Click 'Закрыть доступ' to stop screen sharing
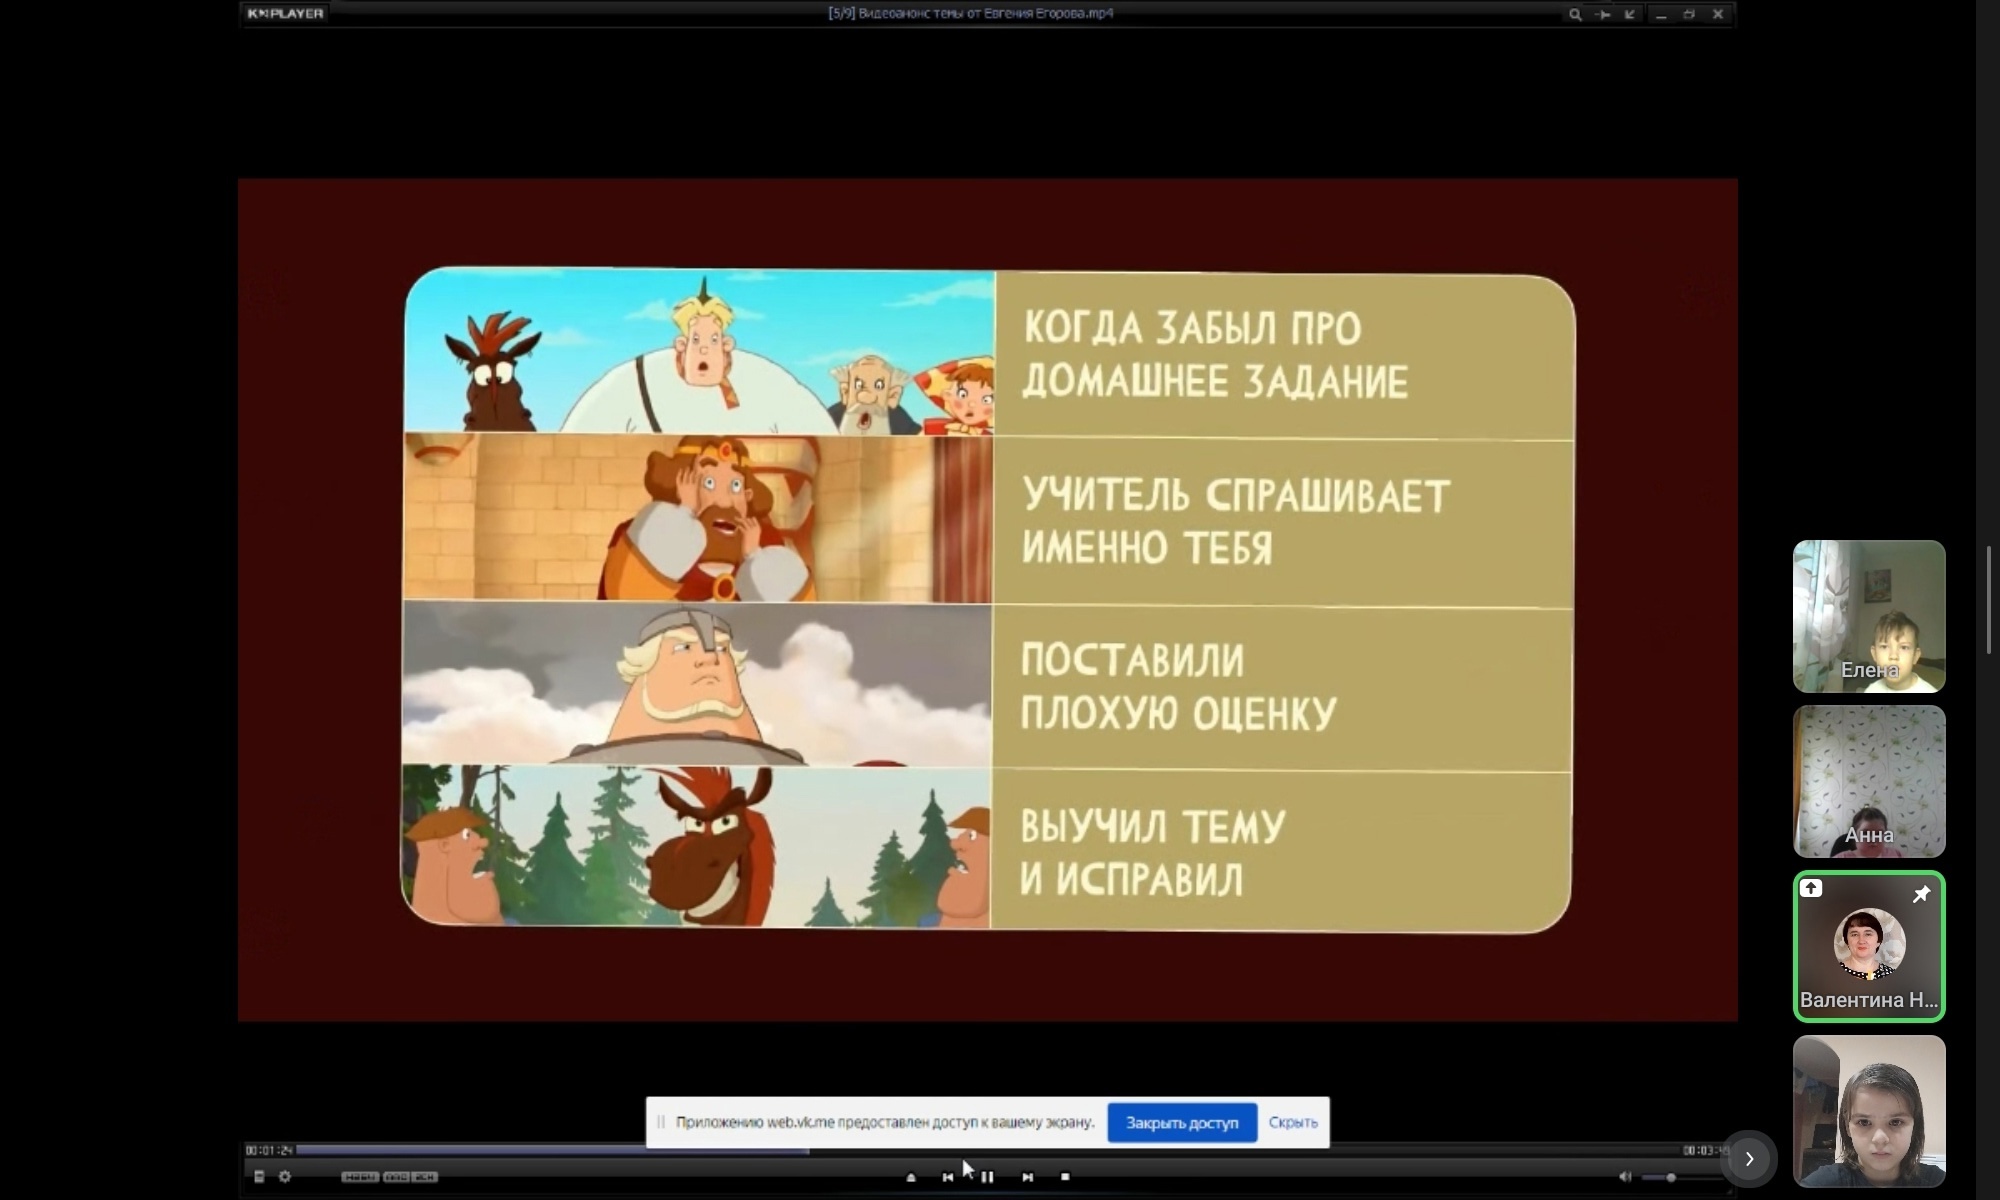This screenshot has height=1200, width=2000. [1182, 1123]
